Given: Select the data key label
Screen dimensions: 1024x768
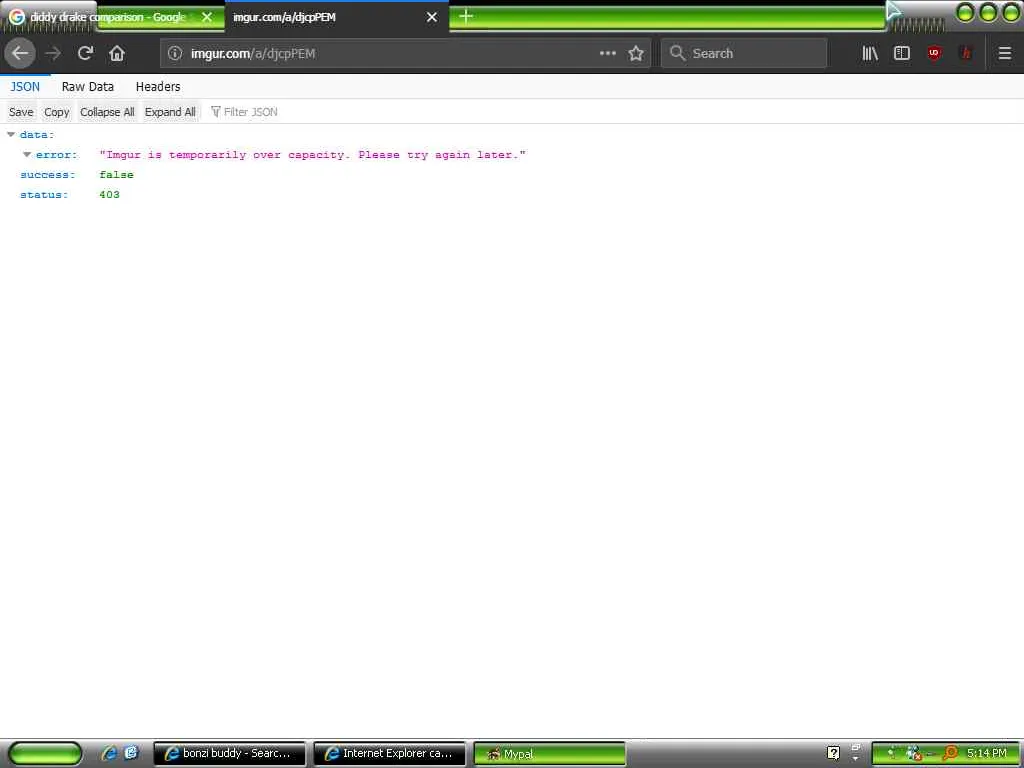Looking at the screenshot, I should pyautogui.click(x=37, y=135).
